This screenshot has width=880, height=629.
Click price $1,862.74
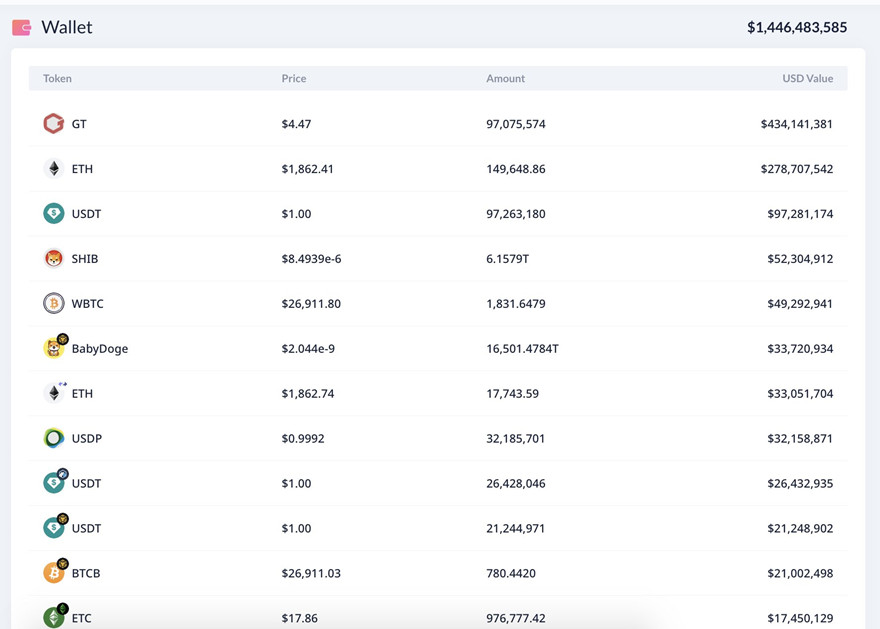pyautogui.click(x=308, y=393)
